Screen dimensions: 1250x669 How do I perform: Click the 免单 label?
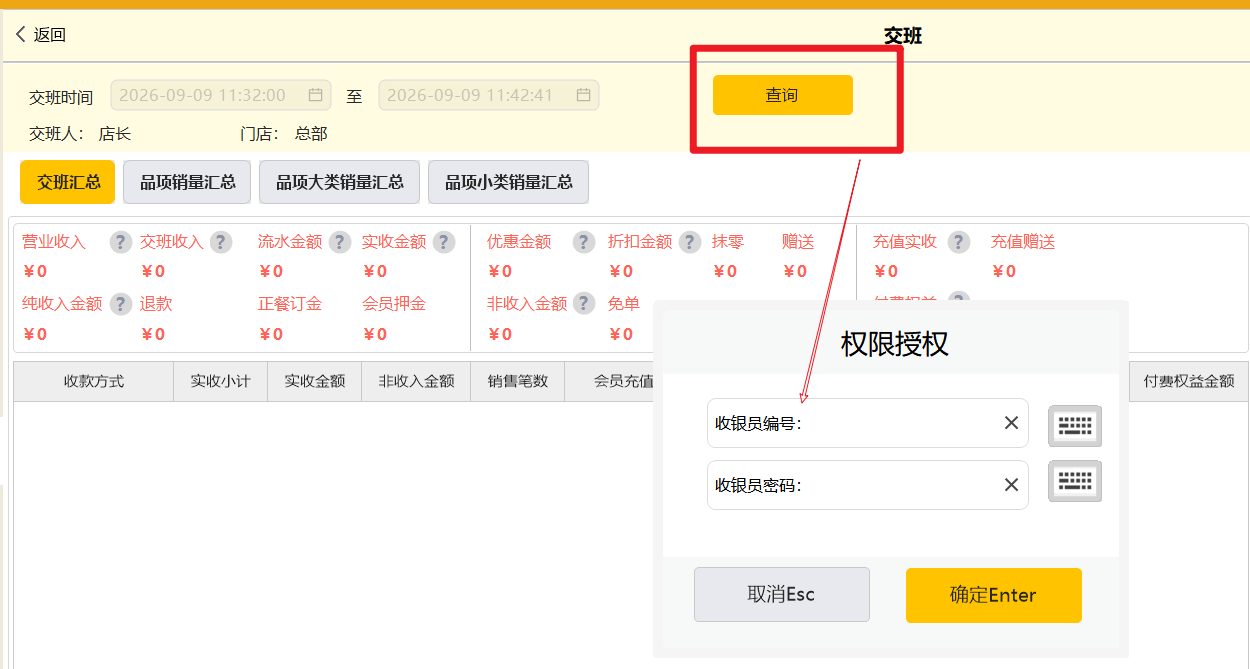pyautogui.click(x=624, y=304)
